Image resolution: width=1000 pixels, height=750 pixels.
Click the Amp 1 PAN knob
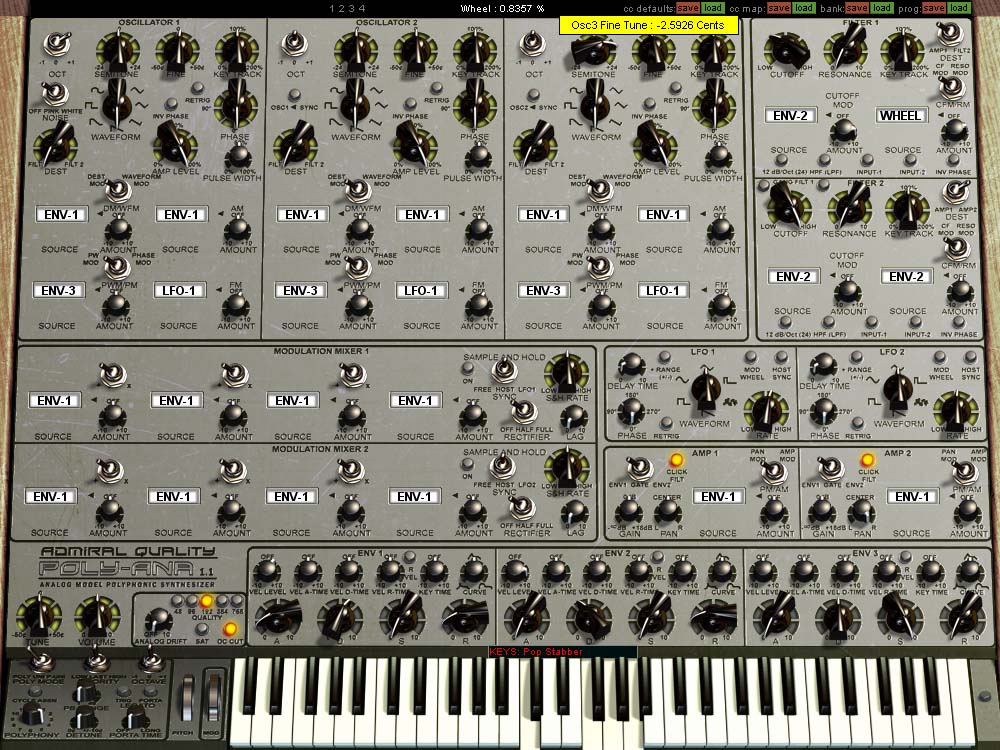click(x=668, y=511)
